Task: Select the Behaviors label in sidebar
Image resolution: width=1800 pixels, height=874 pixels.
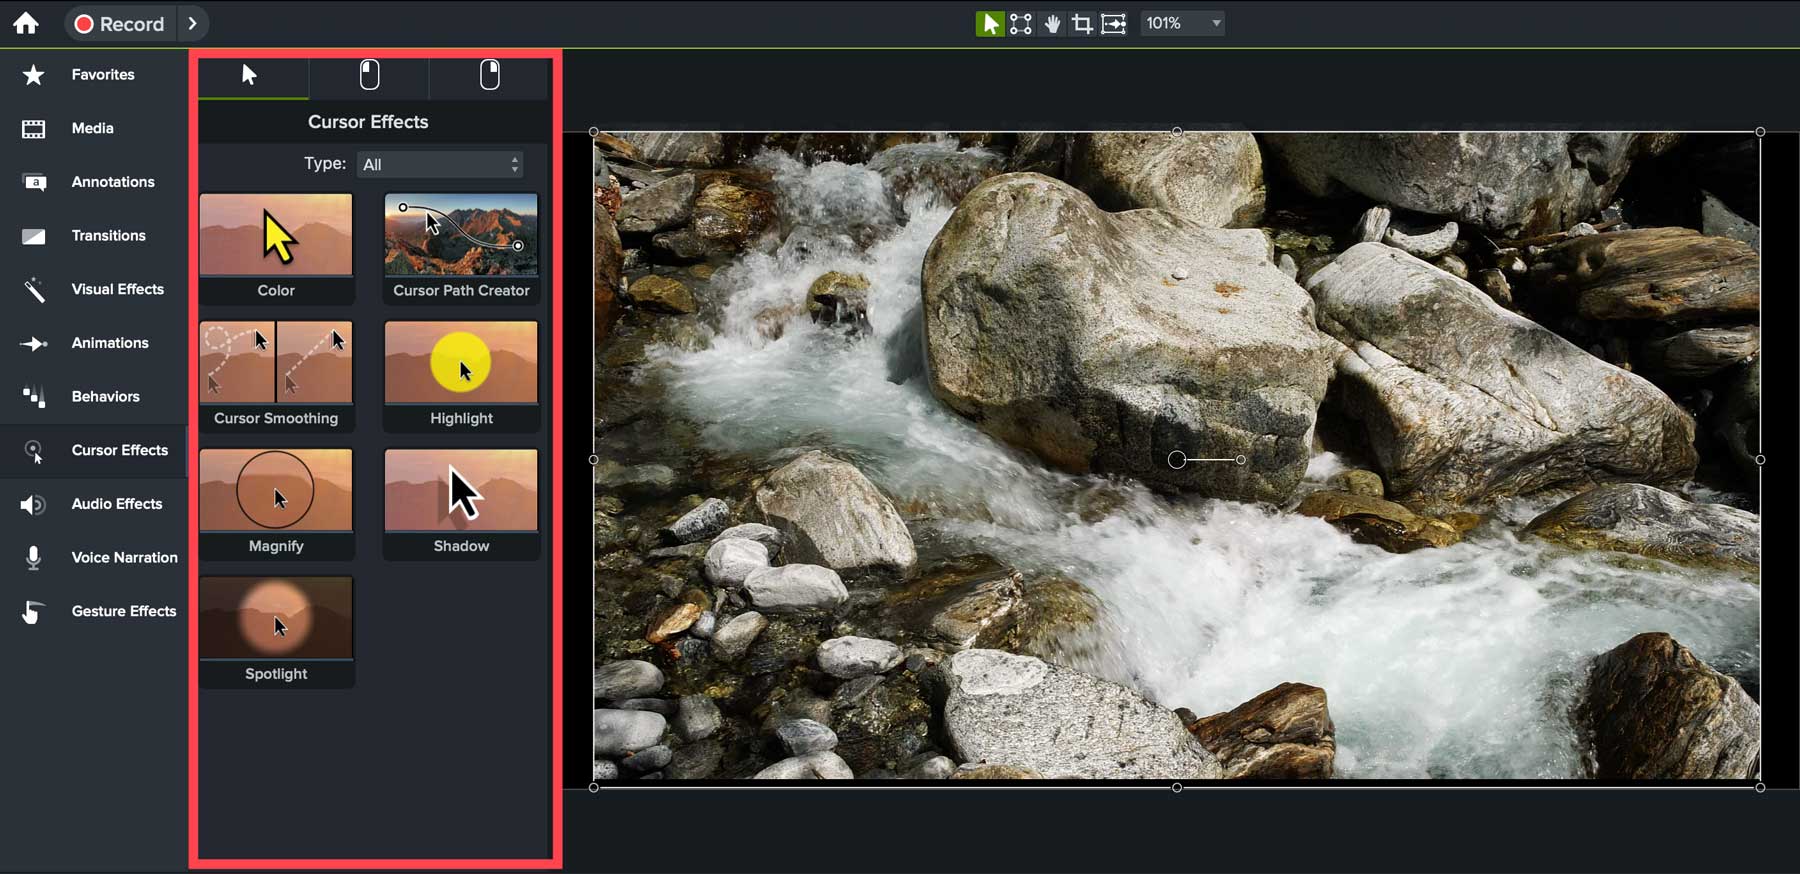Action: [x=105, y=397]
